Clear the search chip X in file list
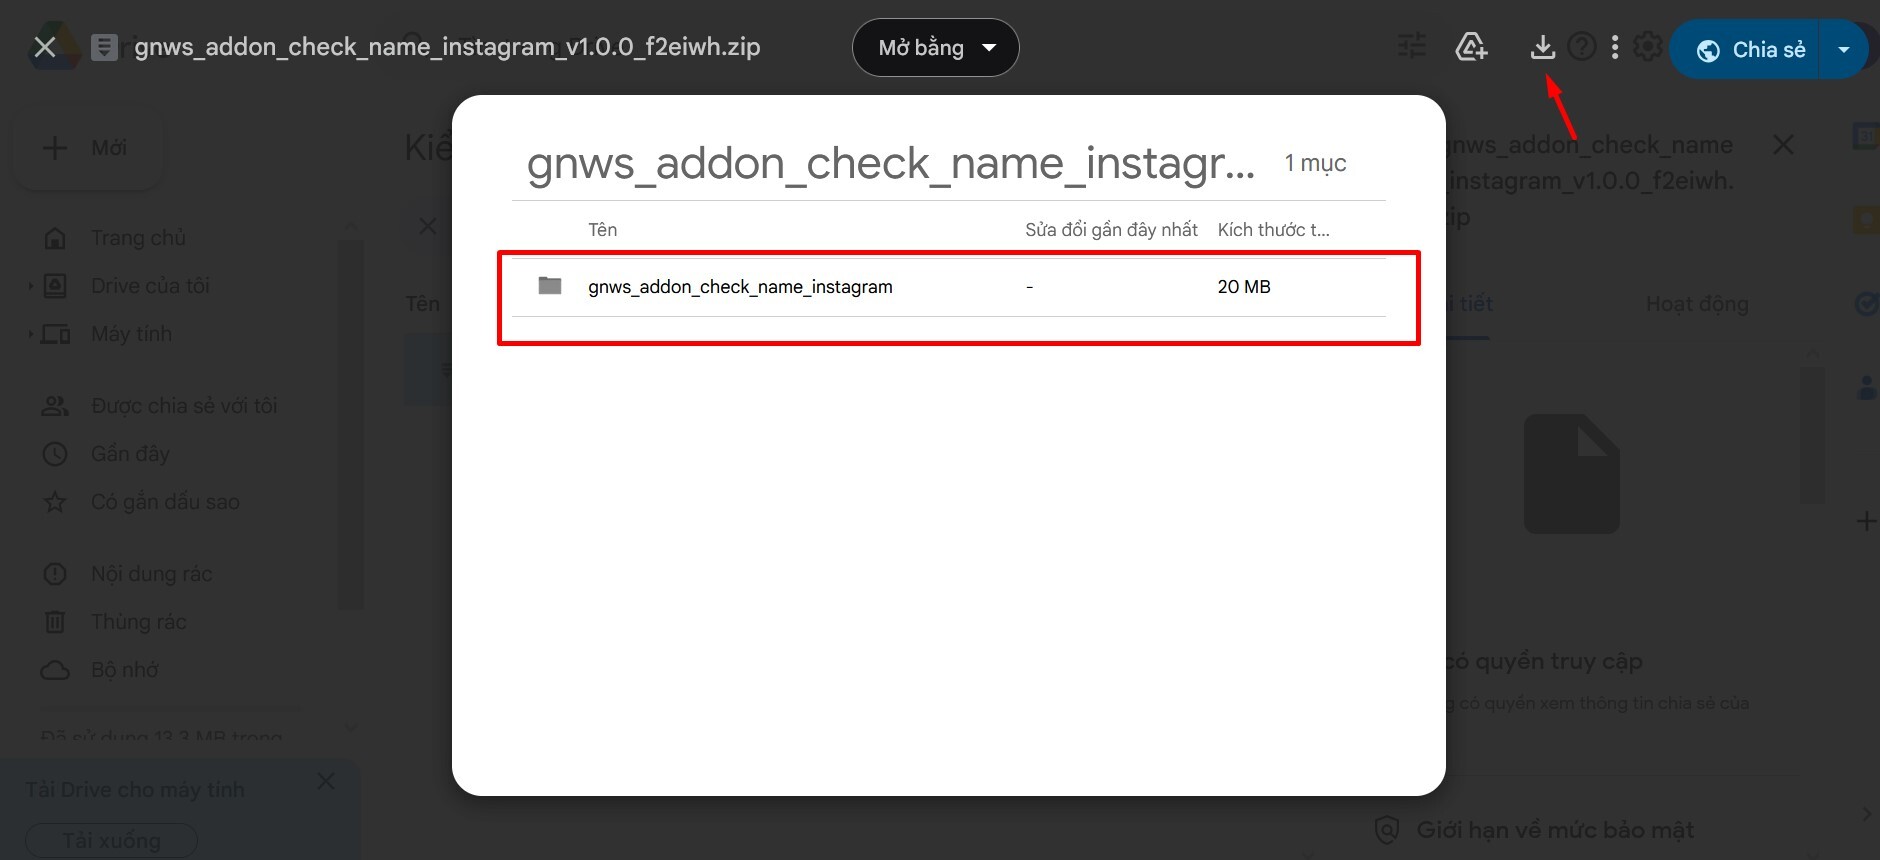Screen dimensions: 1880x860 point(427,226)
